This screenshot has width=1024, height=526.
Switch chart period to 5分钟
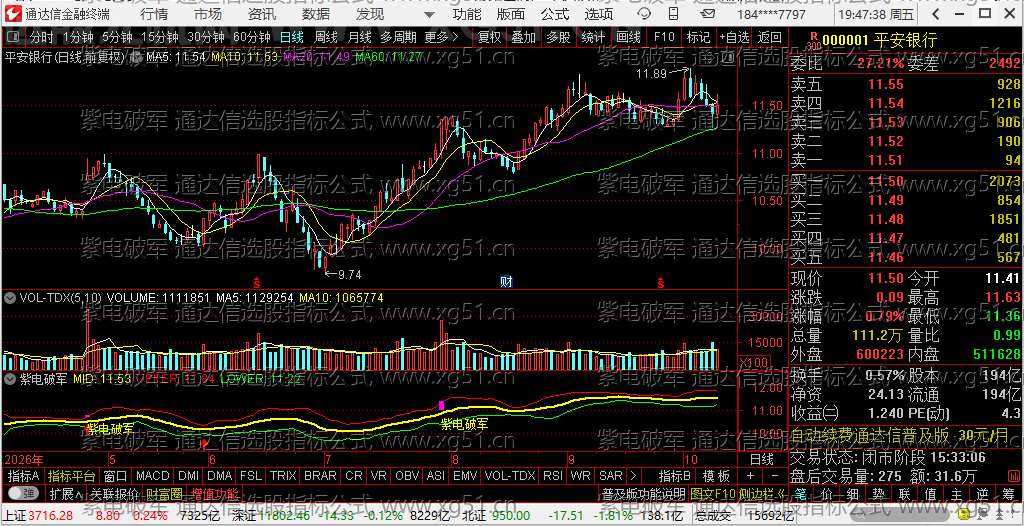tap(116, 37)
